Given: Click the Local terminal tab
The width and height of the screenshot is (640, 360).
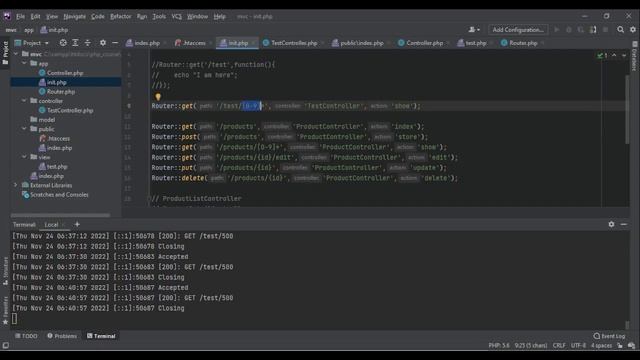Looking at the screenshot, I should click(x=51, y=224).
